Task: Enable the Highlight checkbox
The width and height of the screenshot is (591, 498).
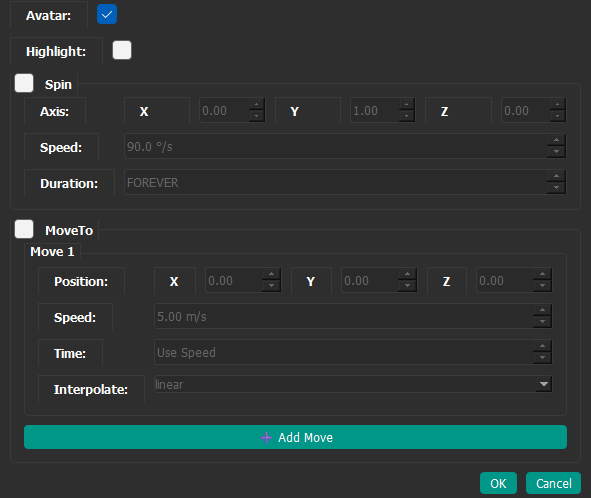Action: [122, 50]
